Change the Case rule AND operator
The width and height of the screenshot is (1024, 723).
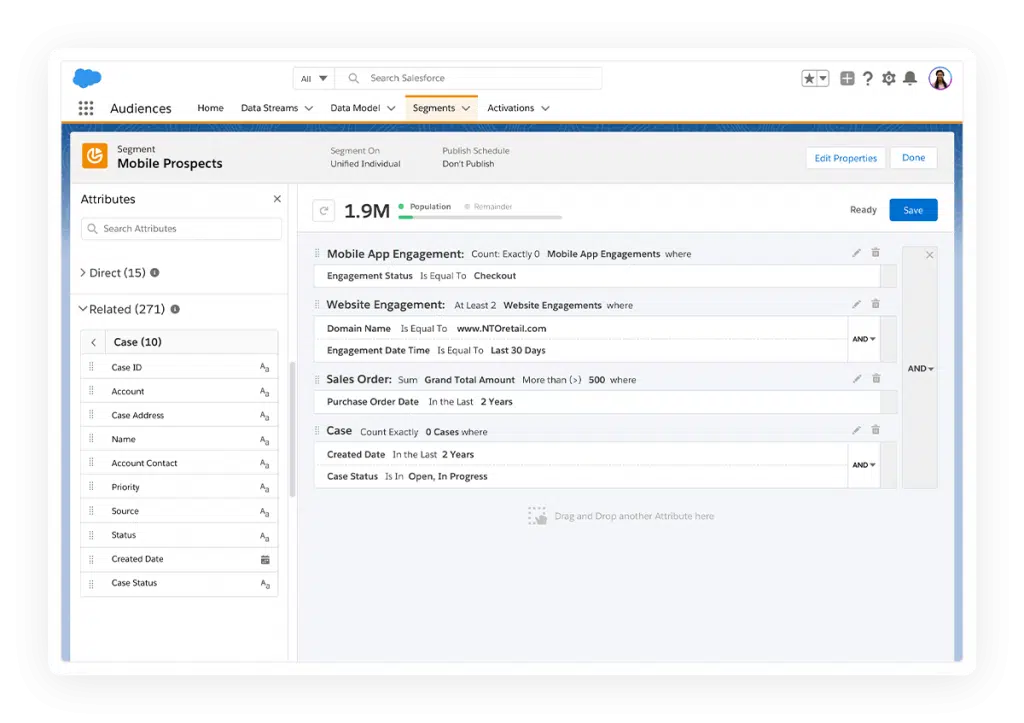pyautogui.click(x=863, y=465)
